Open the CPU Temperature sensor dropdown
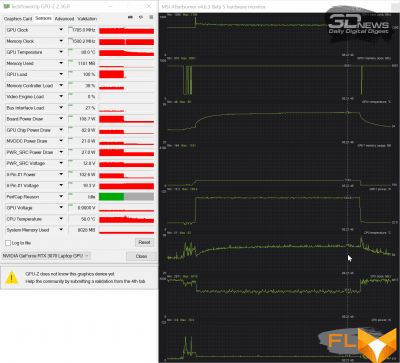Screen dimensions: 400x363 point(61,219)
